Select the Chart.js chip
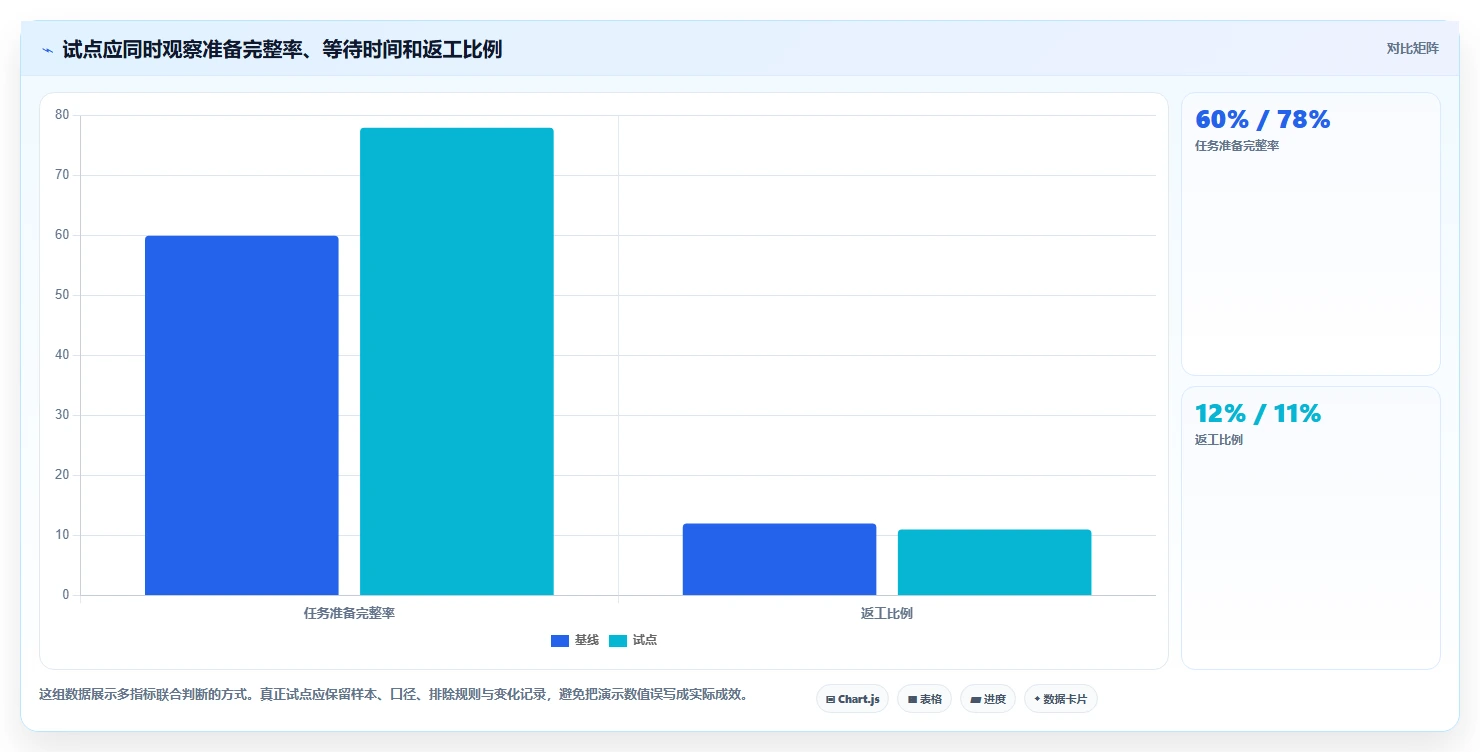The height and width of the screenshot is (752, 1480). point(852,699)
